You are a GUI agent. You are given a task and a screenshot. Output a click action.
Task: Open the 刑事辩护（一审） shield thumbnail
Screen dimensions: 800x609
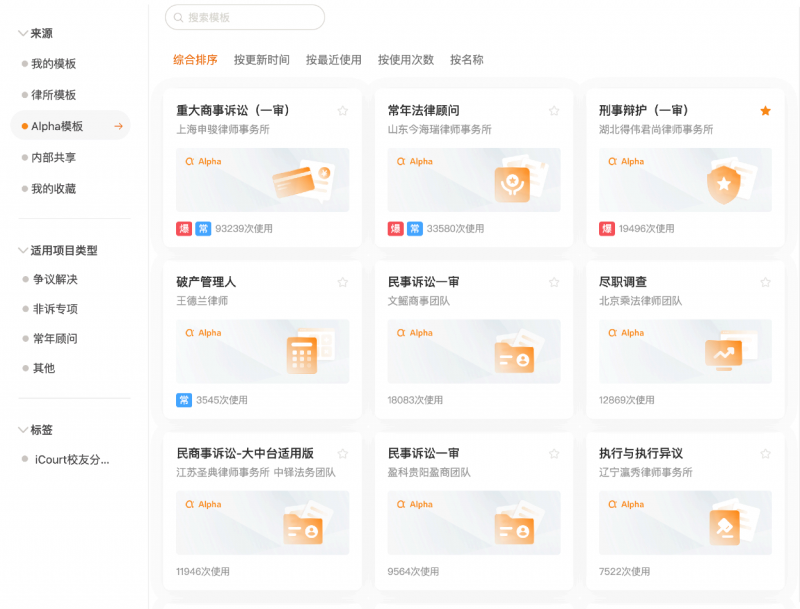tap(685, 180)
